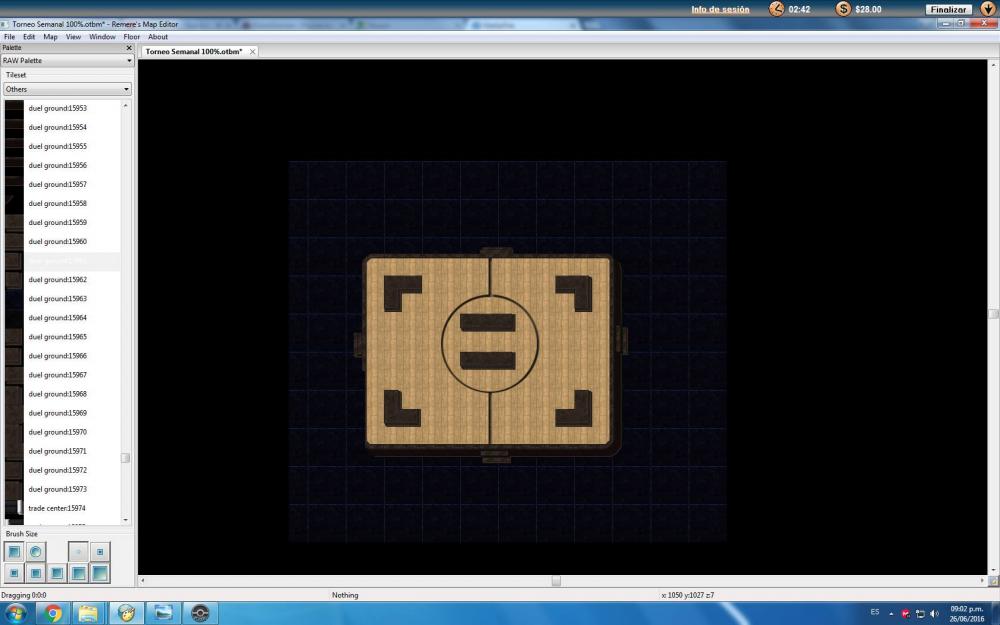This screenshot has height=625, width=1000.
Task: Choose the smallest single-dot brush size
Action: [x=78, y=552]
